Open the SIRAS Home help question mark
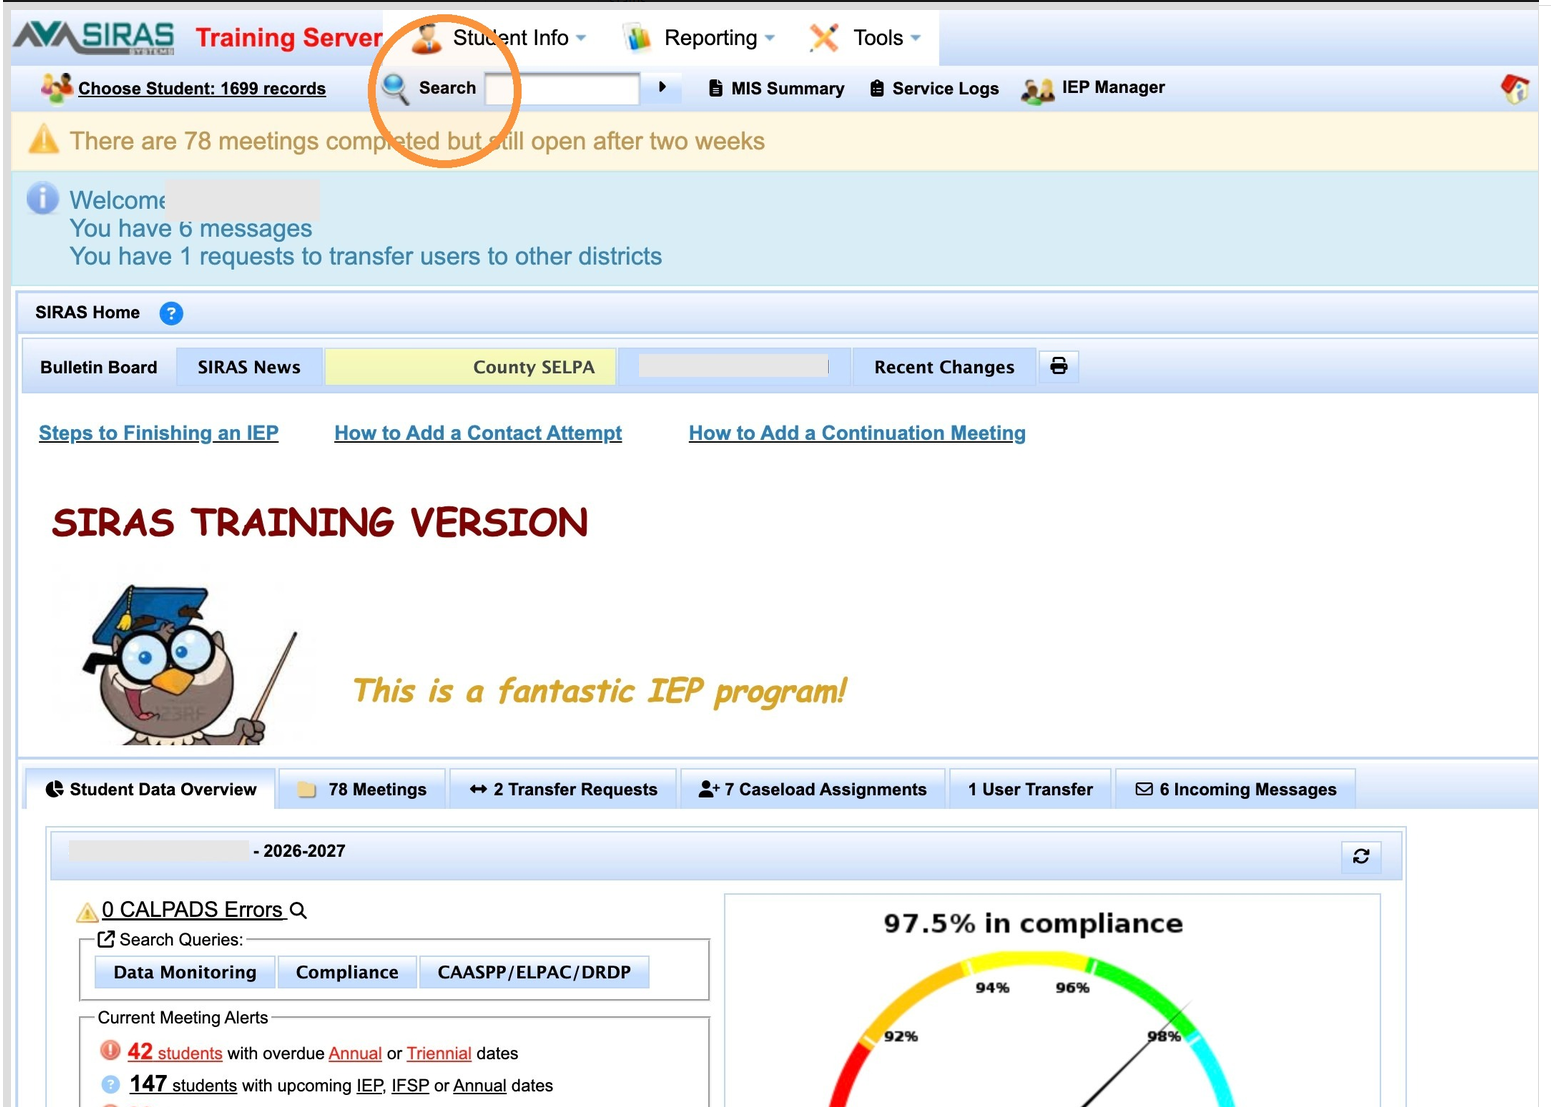 [x=171, y=313]
